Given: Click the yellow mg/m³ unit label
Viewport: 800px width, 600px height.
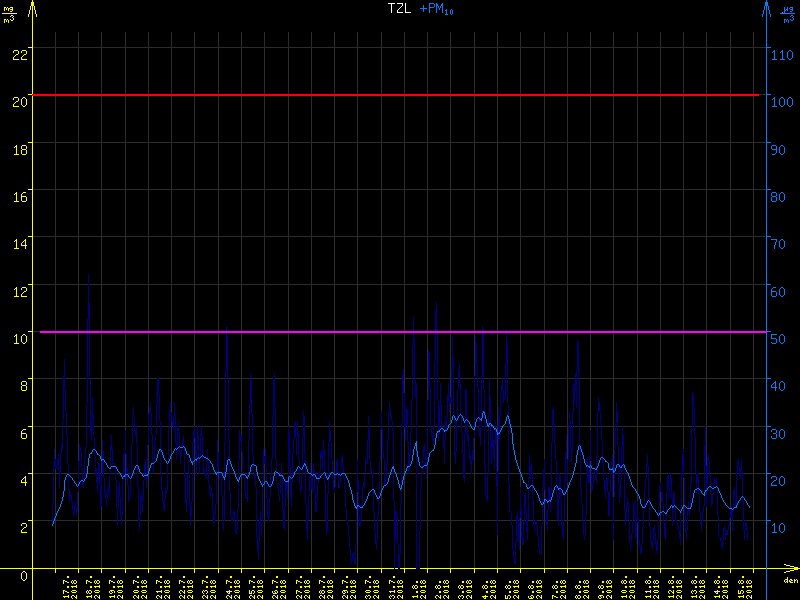Looking at the screenshot, I should (x=10, y=14).
